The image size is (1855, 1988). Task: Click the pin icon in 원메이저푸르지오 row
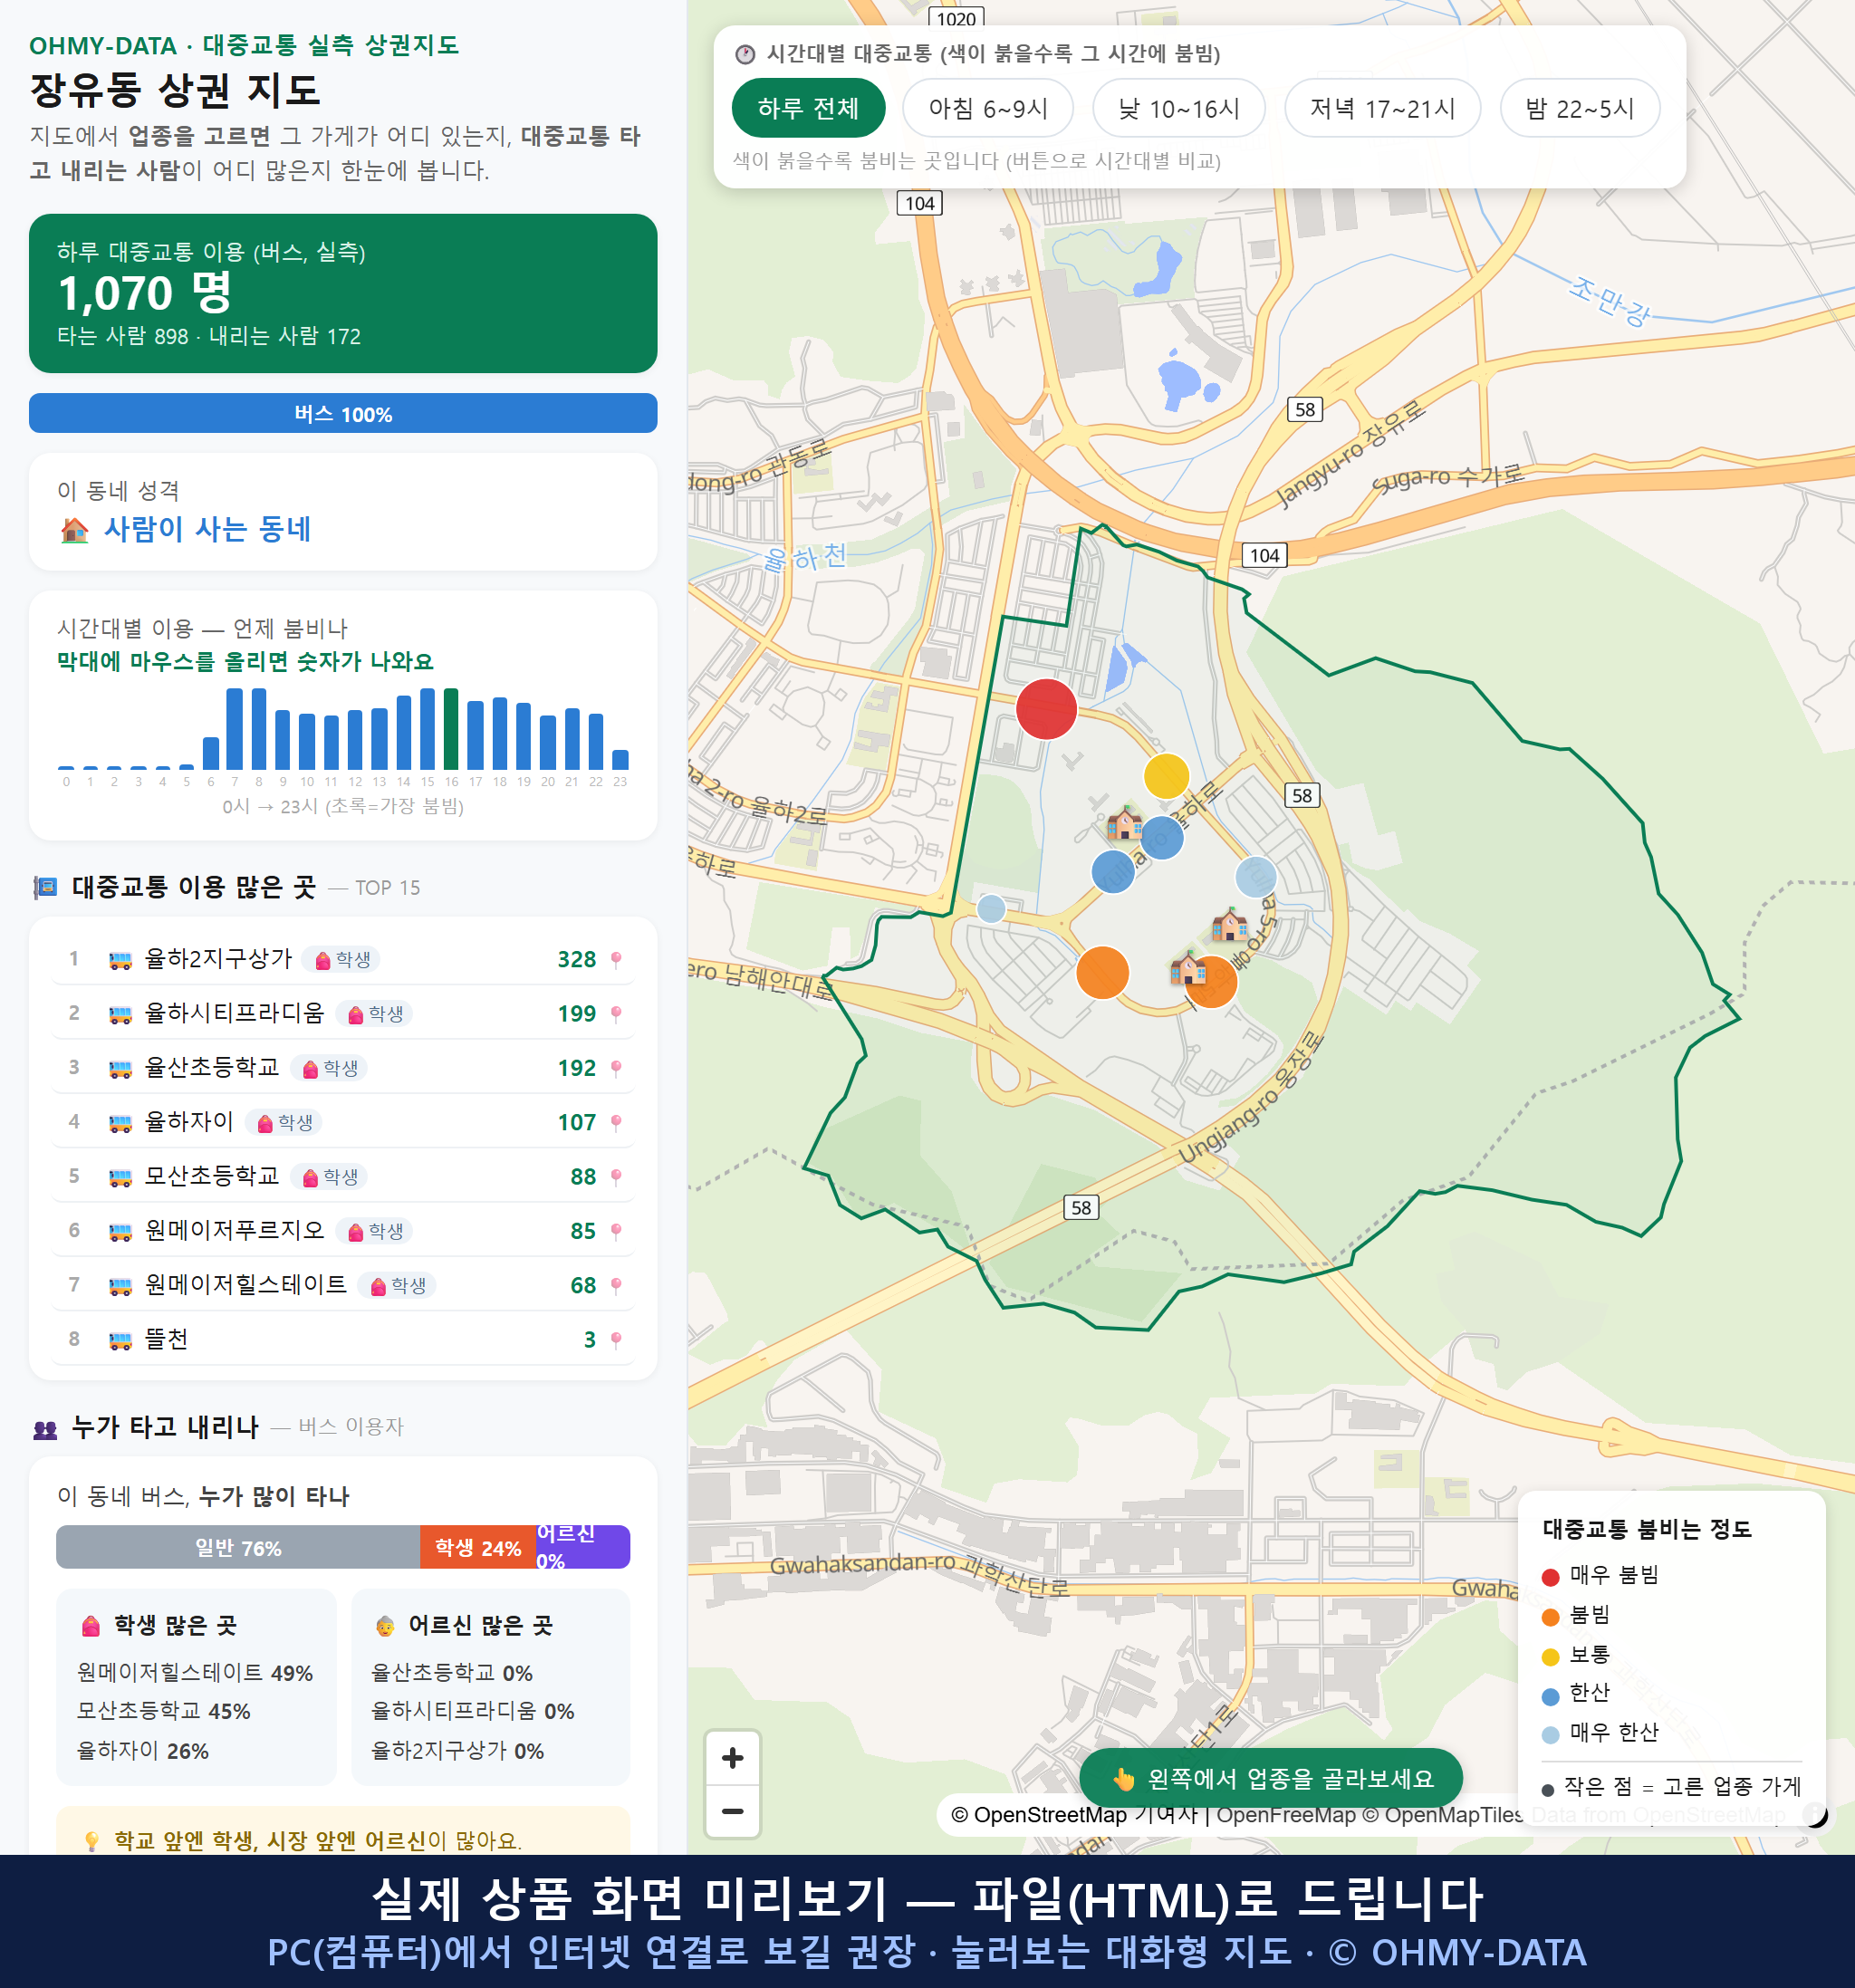(616, 1231)
